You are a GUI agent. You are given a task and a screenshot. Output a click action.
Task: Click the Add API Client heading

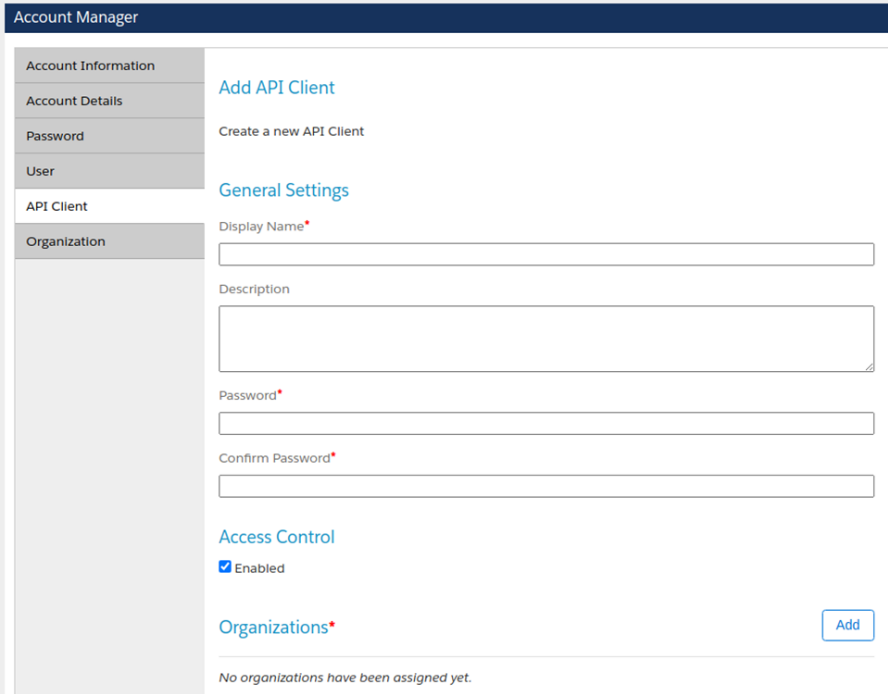276,88
